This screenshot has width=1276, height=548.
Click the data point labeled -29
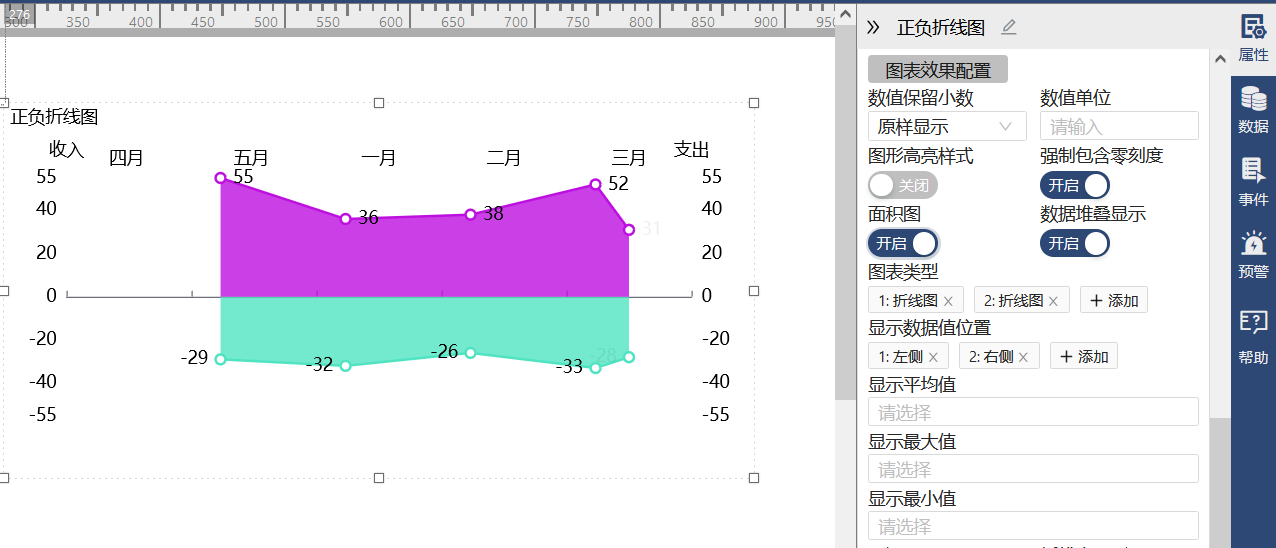[220, 359]
